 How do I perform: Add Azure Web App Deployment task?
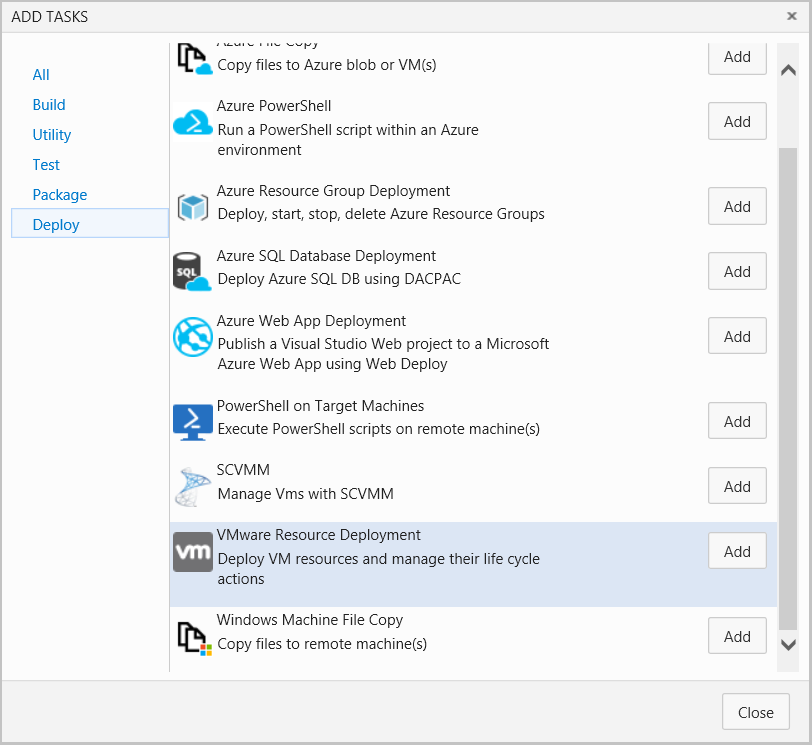coord(737,336)
